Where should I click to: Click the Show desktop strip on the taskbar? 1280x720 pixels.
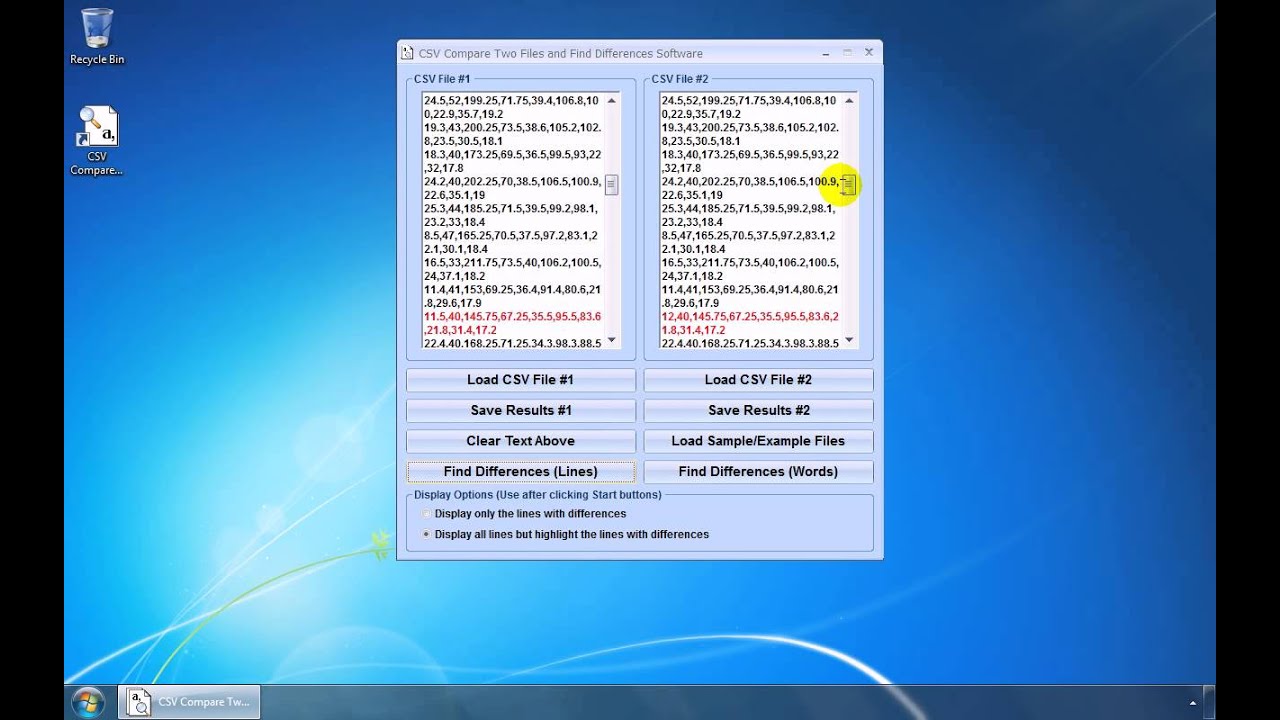1210,702
